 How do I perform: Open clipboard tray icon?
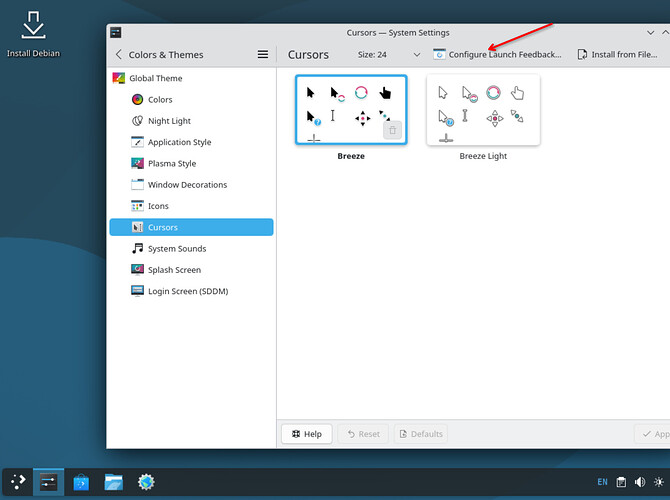click(621, 482)
